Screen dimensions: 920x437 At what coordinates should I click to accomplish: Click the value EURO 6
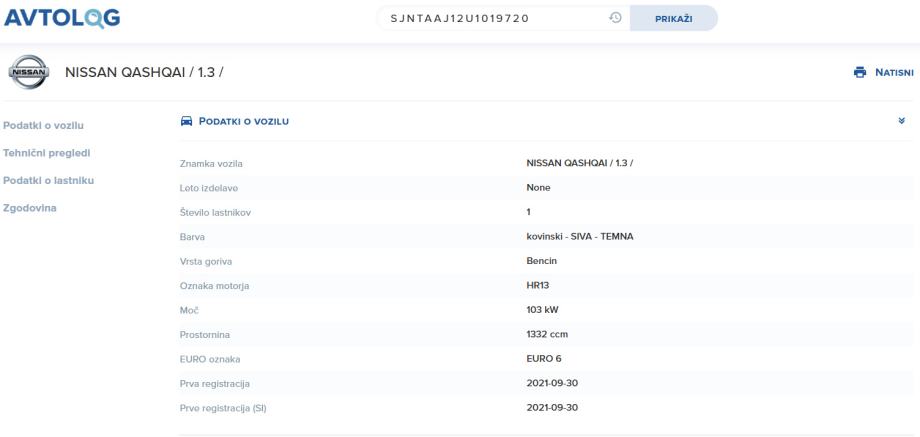point(544,359)
